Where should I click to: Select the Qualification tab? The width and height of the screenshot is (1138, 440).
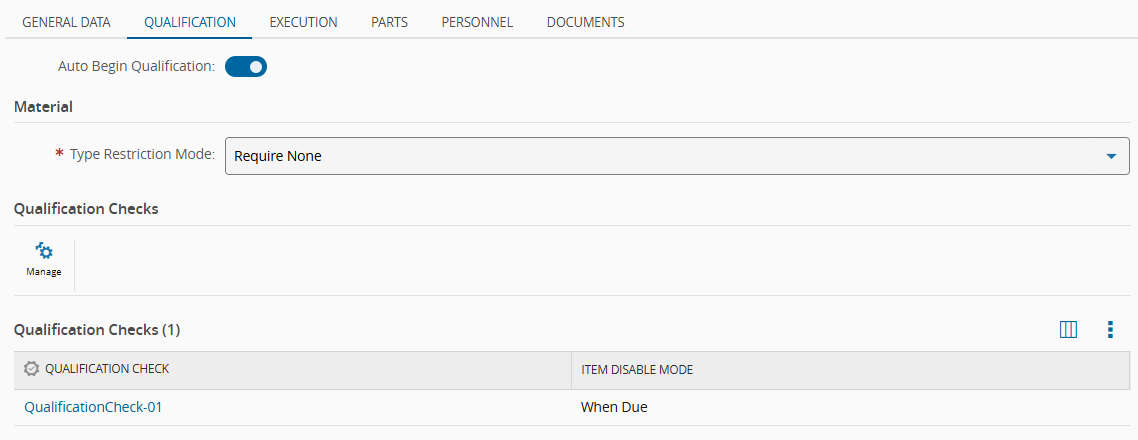pos(190,22)
